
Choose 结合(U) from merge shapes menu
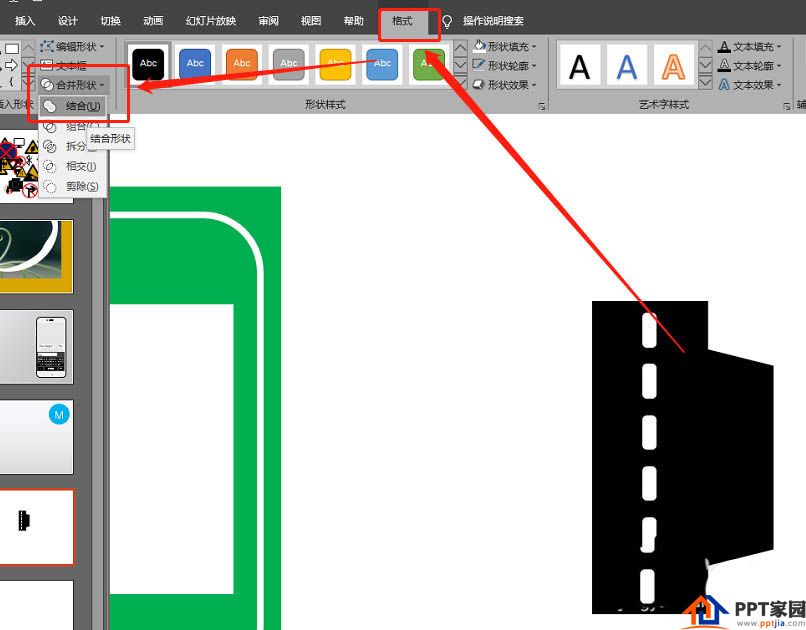coord(72,106)
